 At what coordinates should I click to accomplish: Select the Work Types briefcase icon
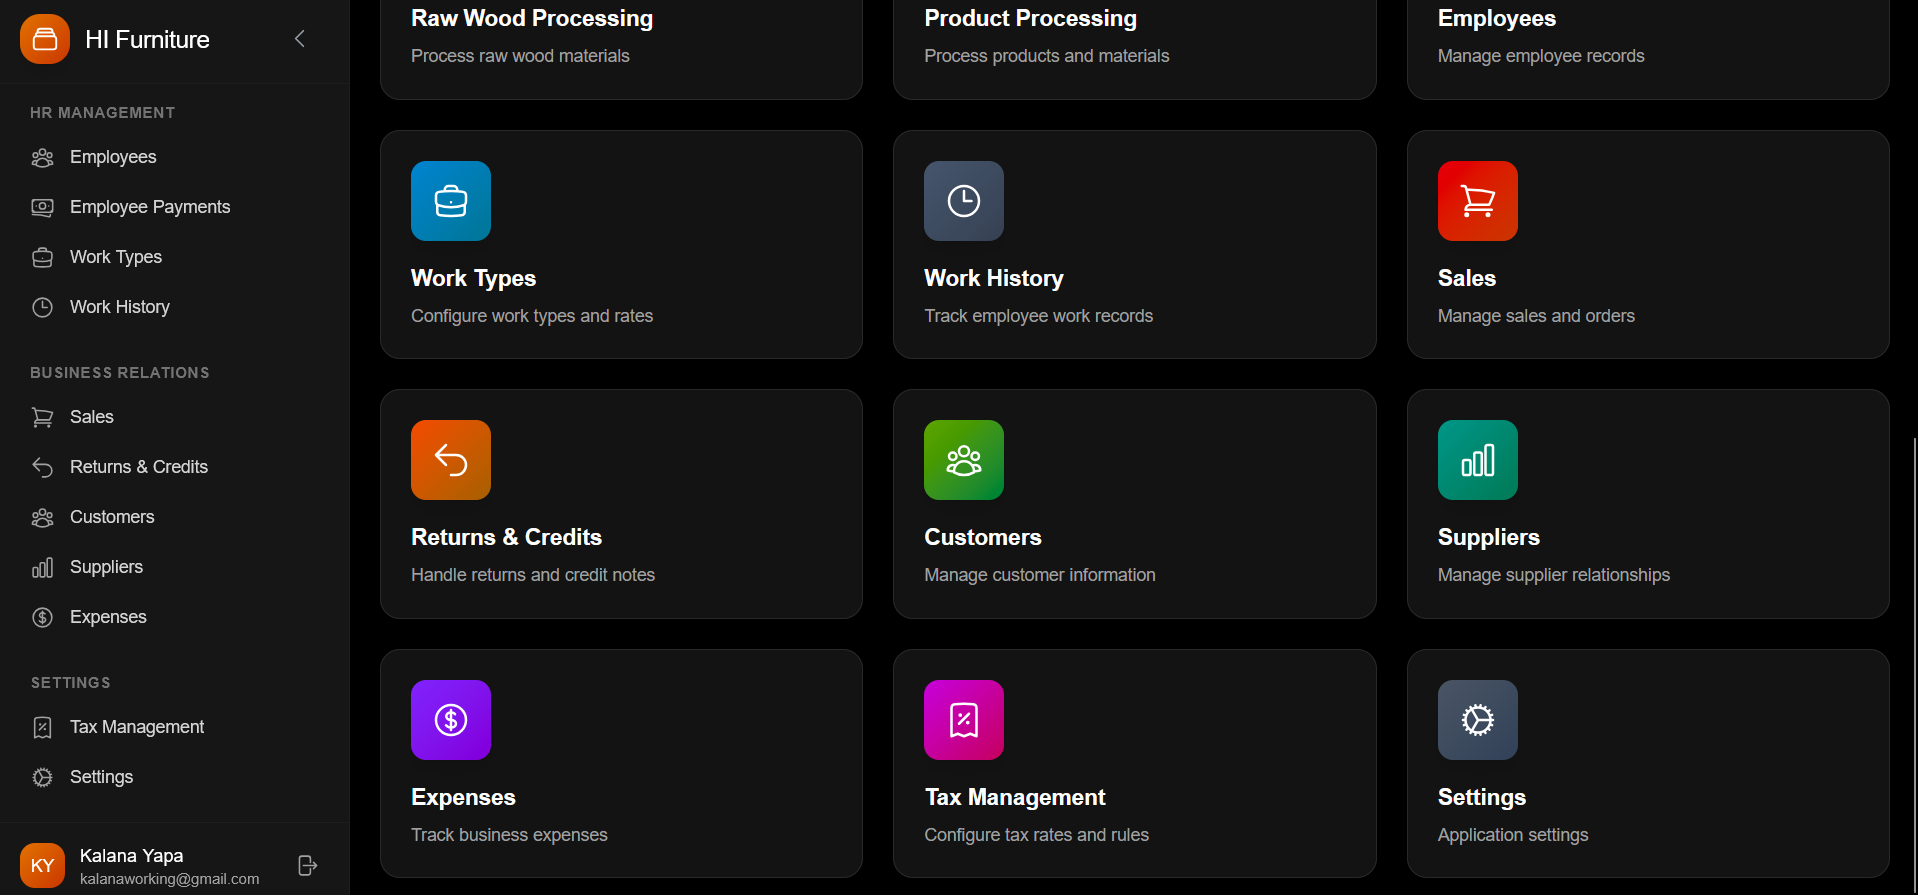pyautogui.click(x=450, y=200)
